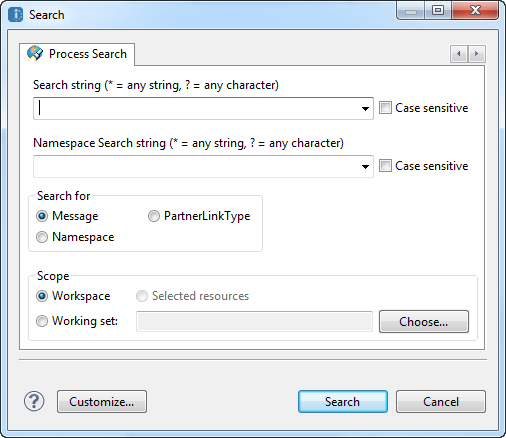The height and width of the screenshot is (438, 506).
Task: Click the Search dialog title bar icon
Action: pyautogui.click(x=15, y=15)
